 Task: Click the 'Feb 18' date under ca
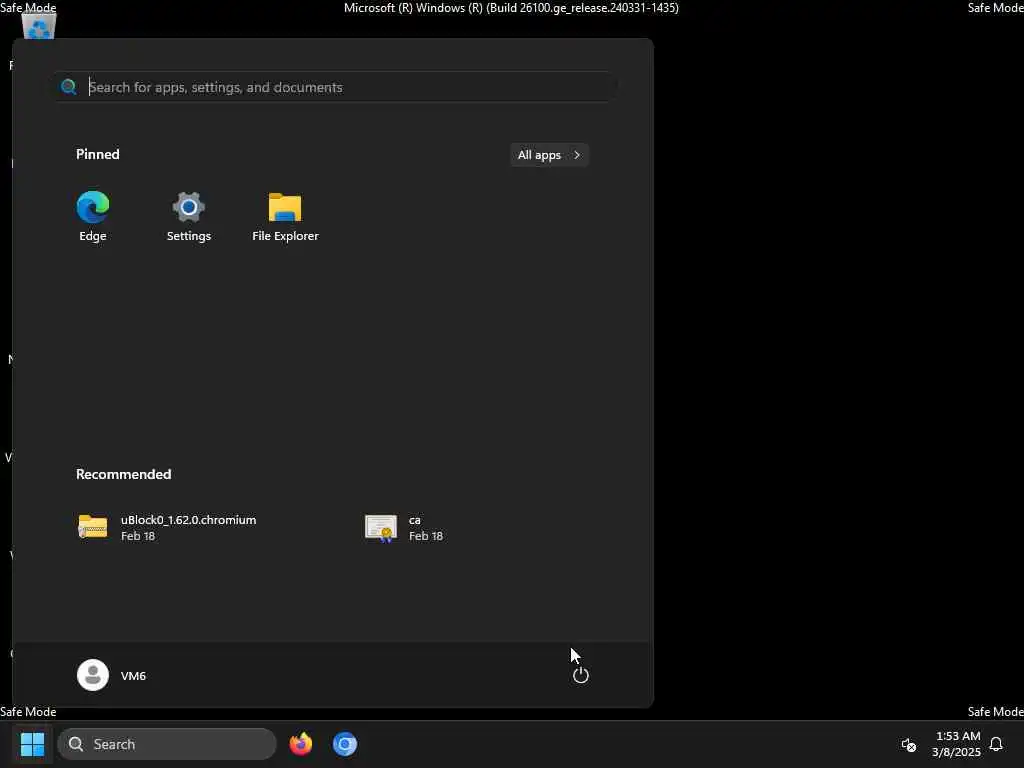point(426,536)
